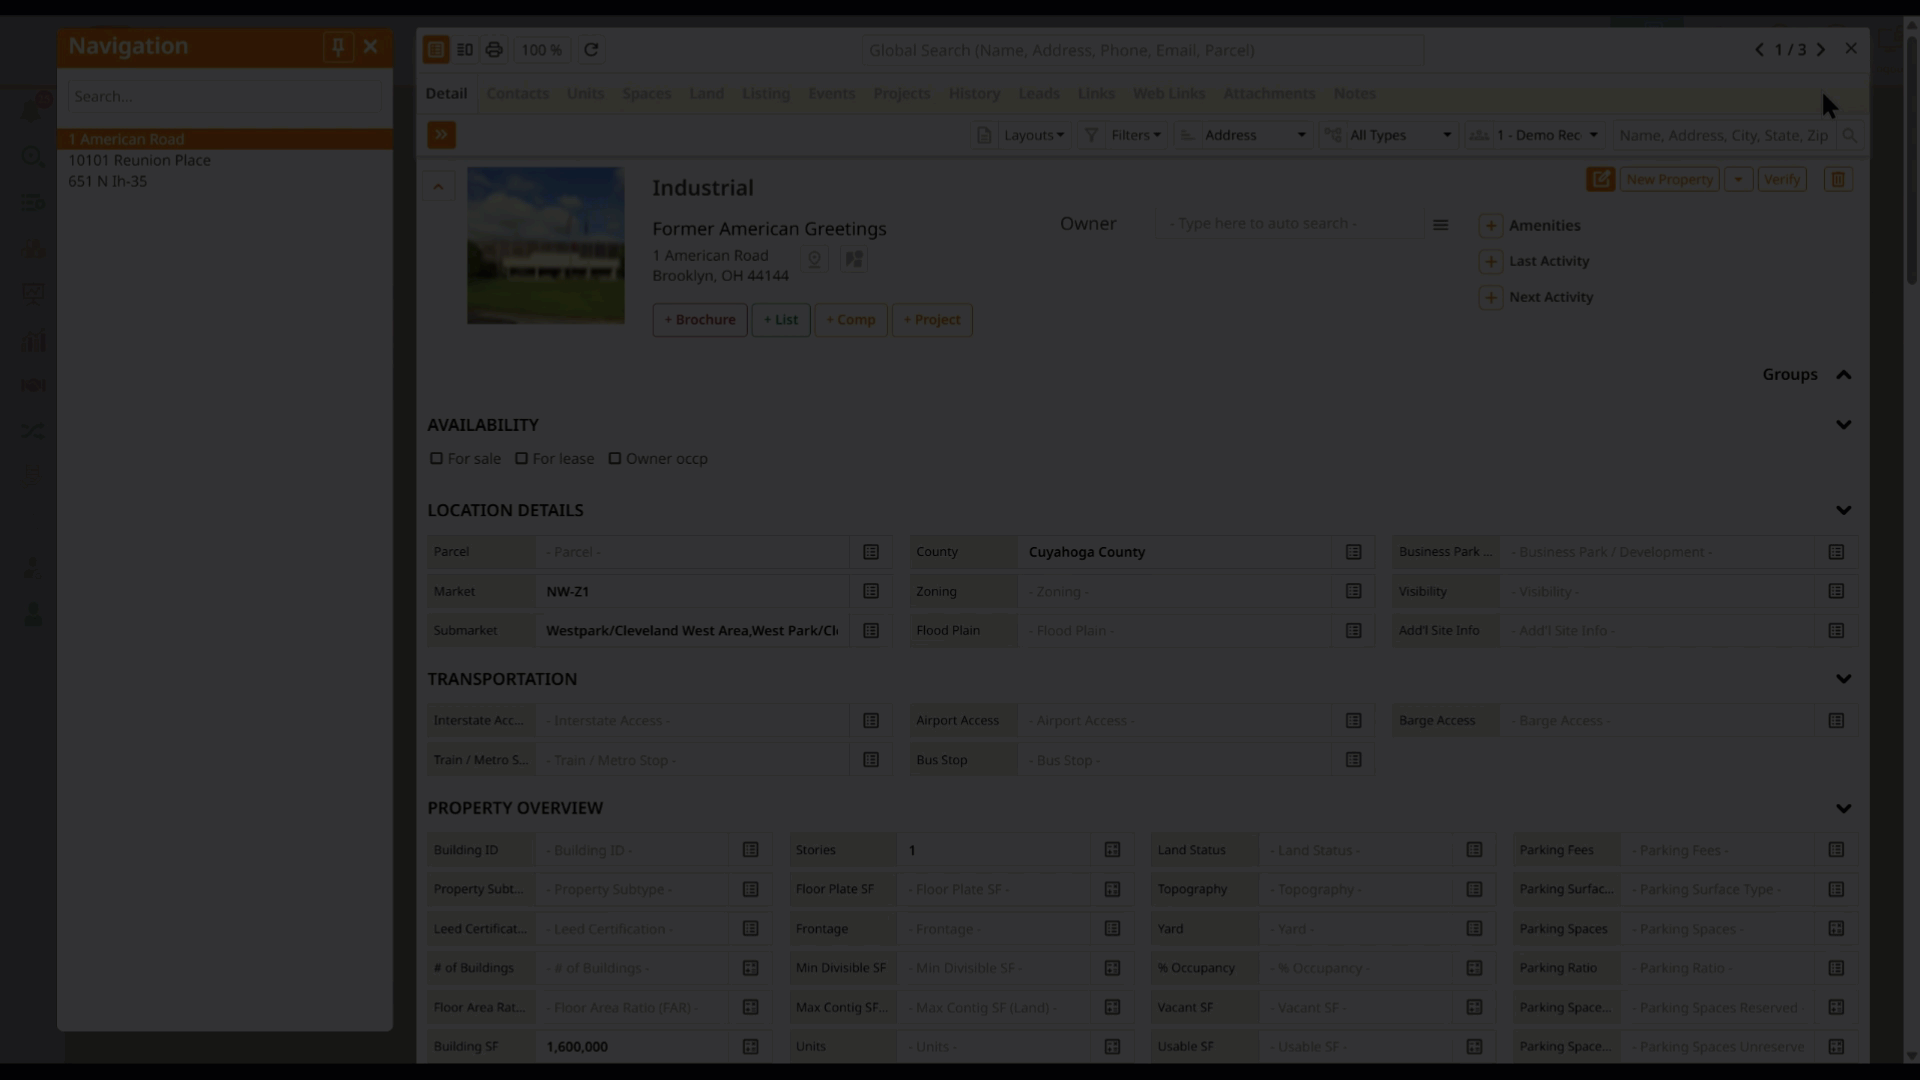
Task: Open the Bus Stop field list icon
Action: 1354,760
